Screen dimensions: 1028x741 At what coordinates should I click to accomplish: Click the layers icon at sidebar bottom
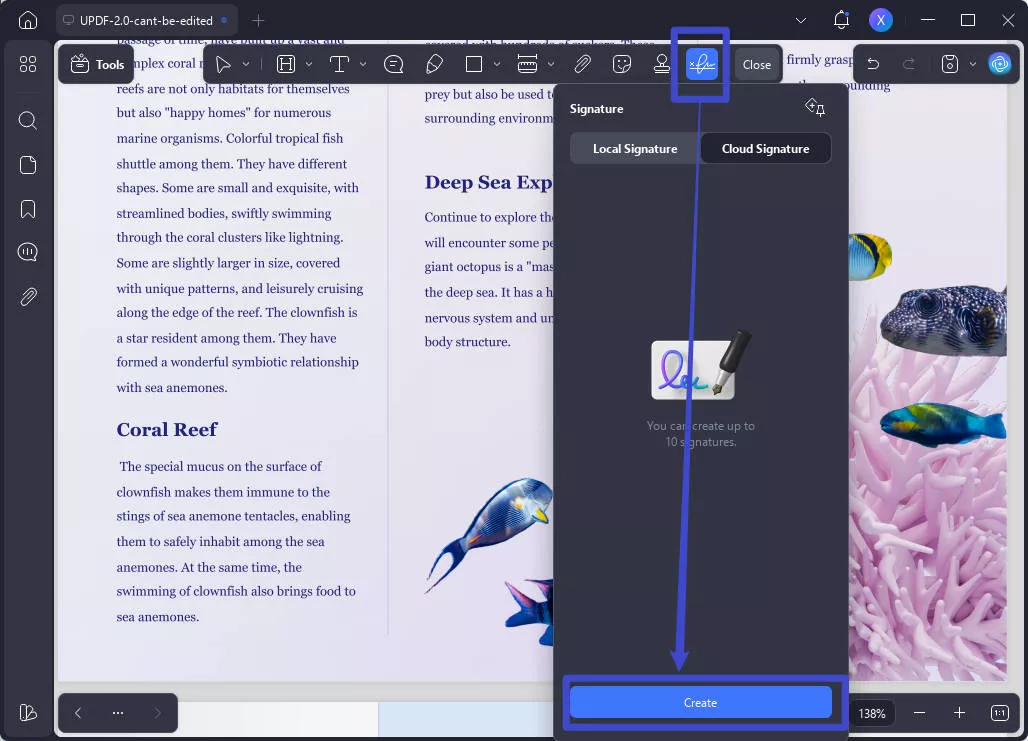click(28, 712)
